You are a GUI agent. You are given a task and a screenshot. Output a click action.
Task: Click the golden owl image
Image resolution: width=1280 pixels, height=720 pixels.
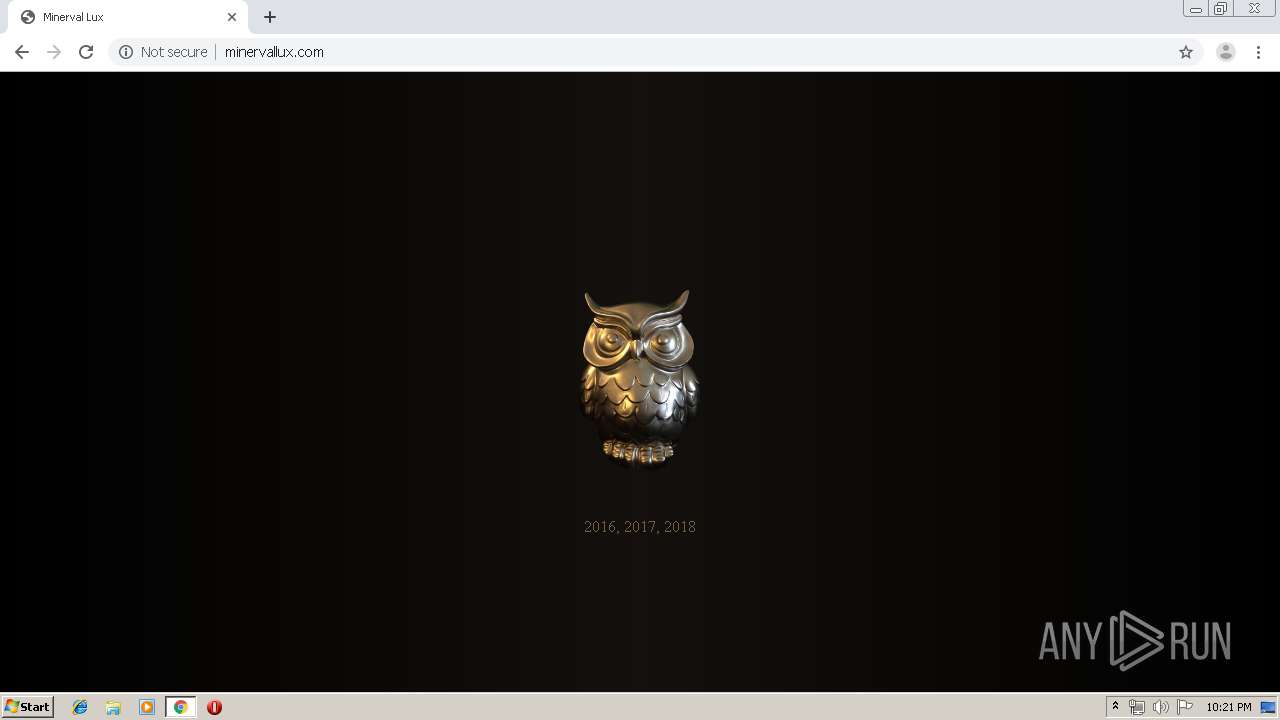(x=639, y=378)
